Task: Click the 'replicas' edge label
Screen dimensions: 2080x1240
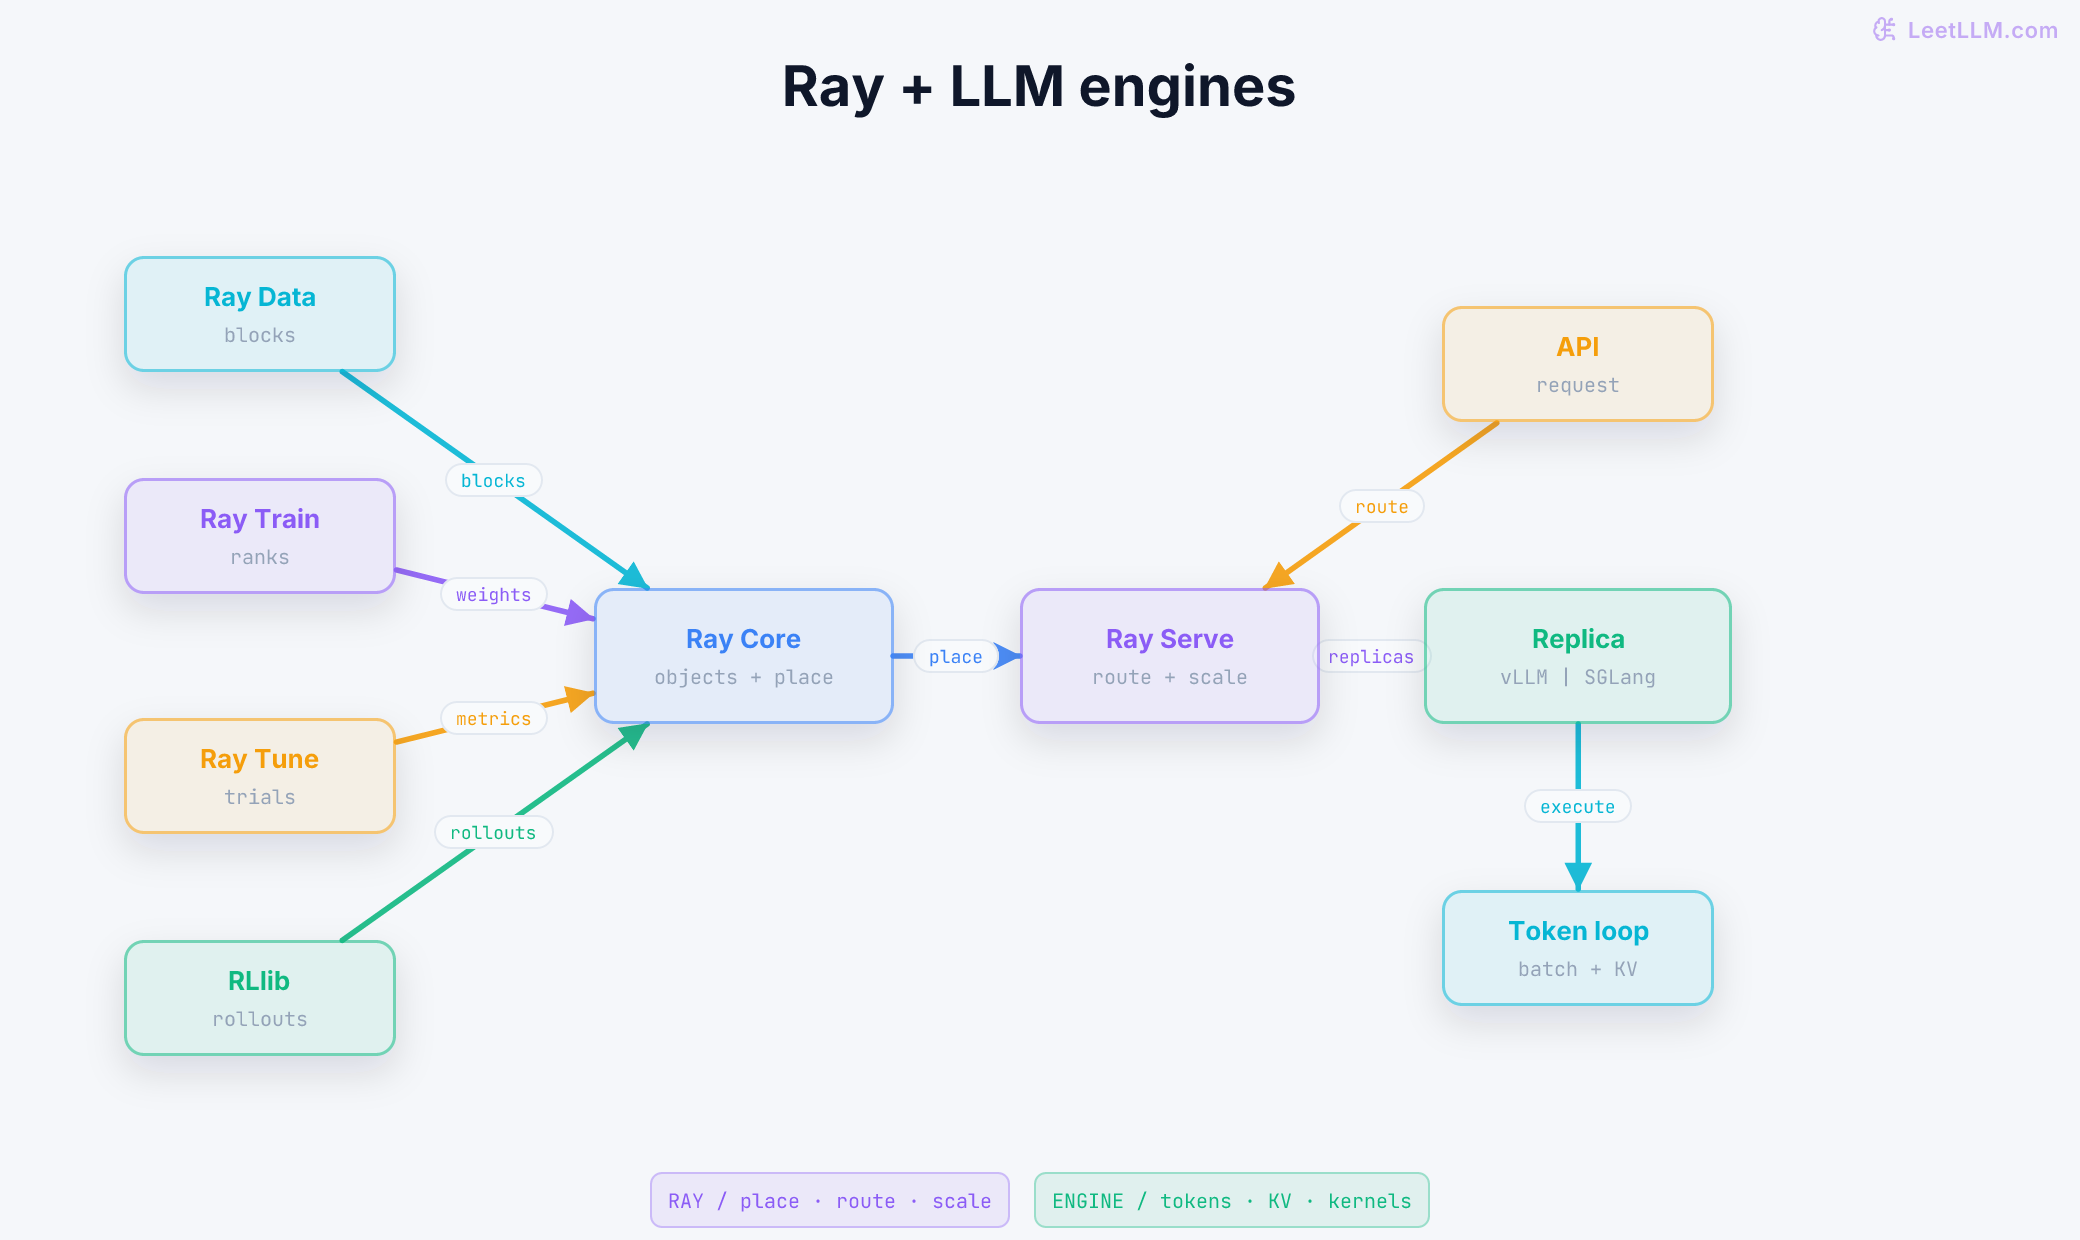Action: 1371,657
